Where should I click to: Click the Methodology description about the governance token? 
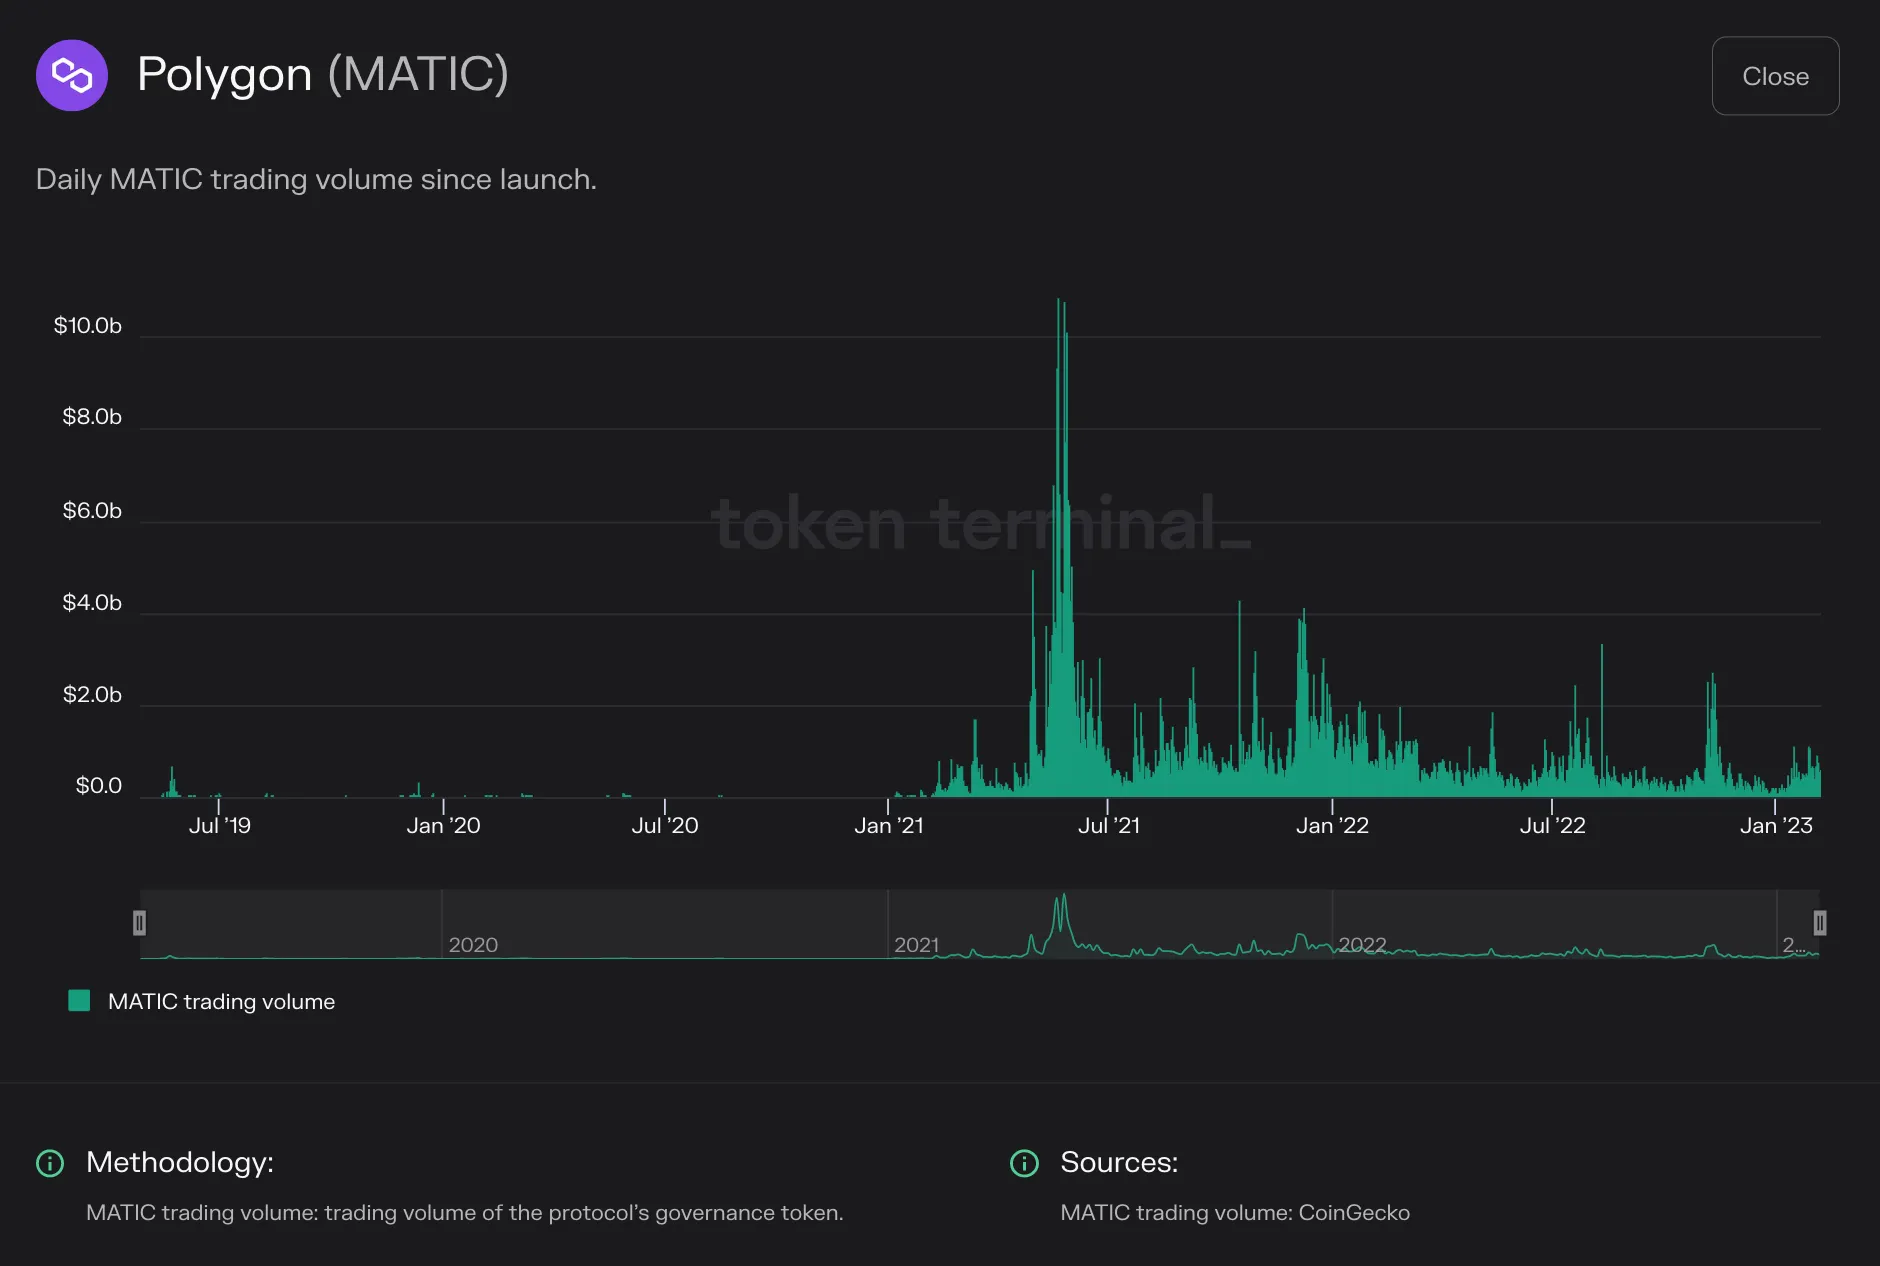click(465, 1213)
